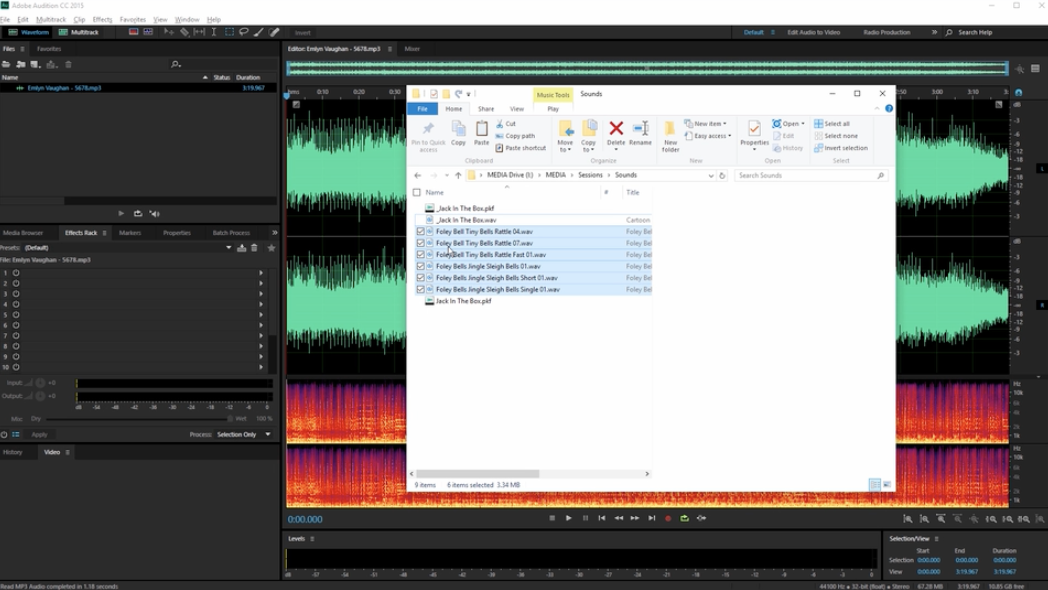Select the Lasso Selection tool
This screenshot has height=590, width=1048.
pyautogui.click(x=244, y=32)
